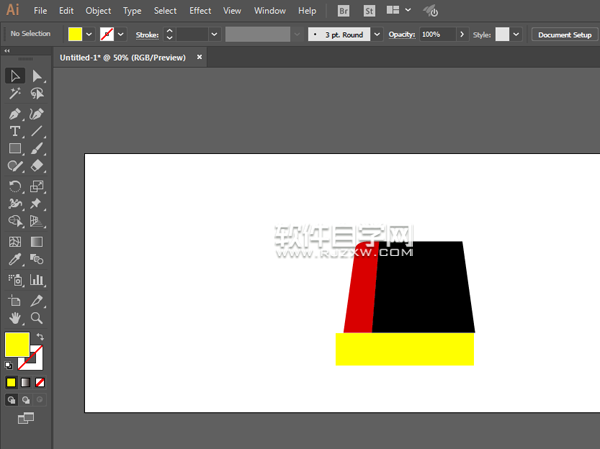Image resolution: width=600 pixels, height=449 pixels.
Task: Open the Object menu
Action: click(98, 11)
